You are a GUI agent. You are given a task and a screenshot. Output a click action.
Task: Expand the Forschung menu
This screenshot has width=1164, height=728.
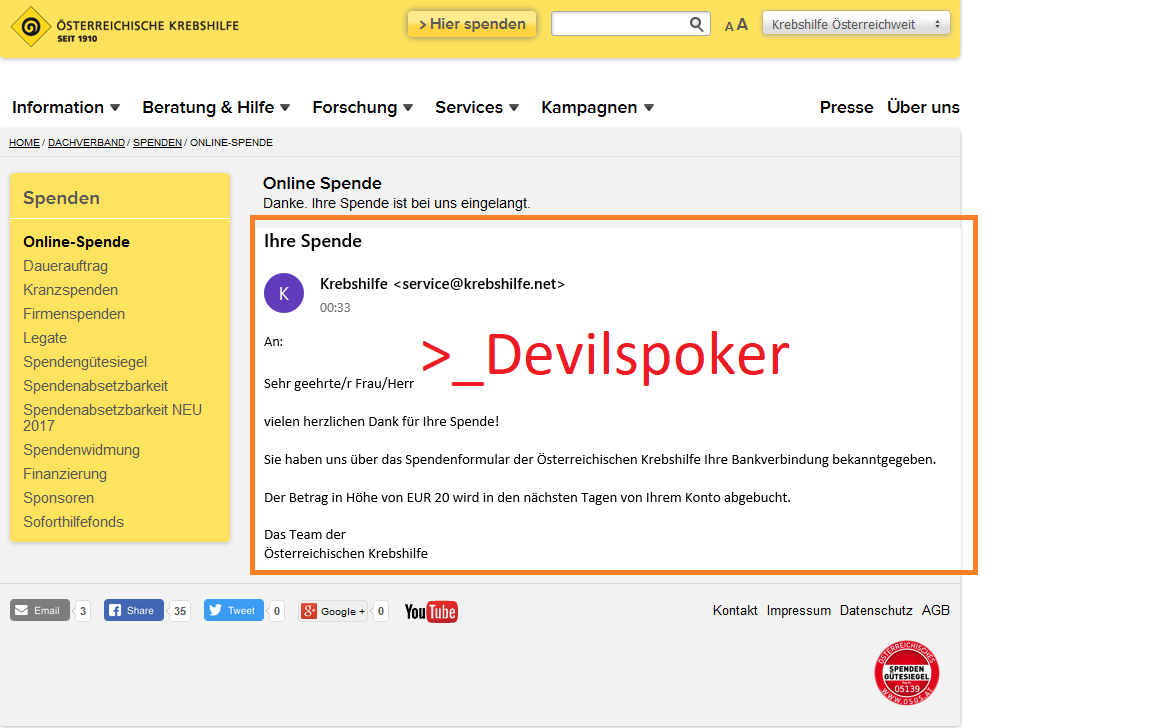(362, 107)
